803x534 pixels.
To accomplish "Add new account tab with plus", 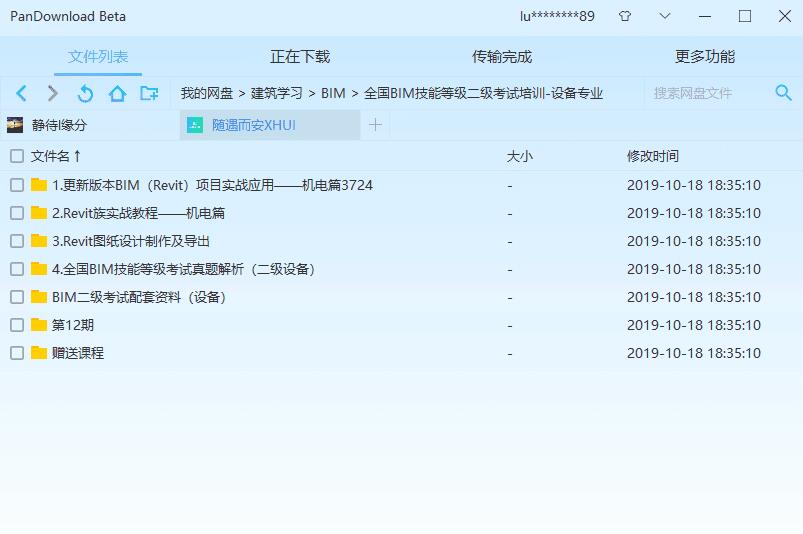I will 375,125.
